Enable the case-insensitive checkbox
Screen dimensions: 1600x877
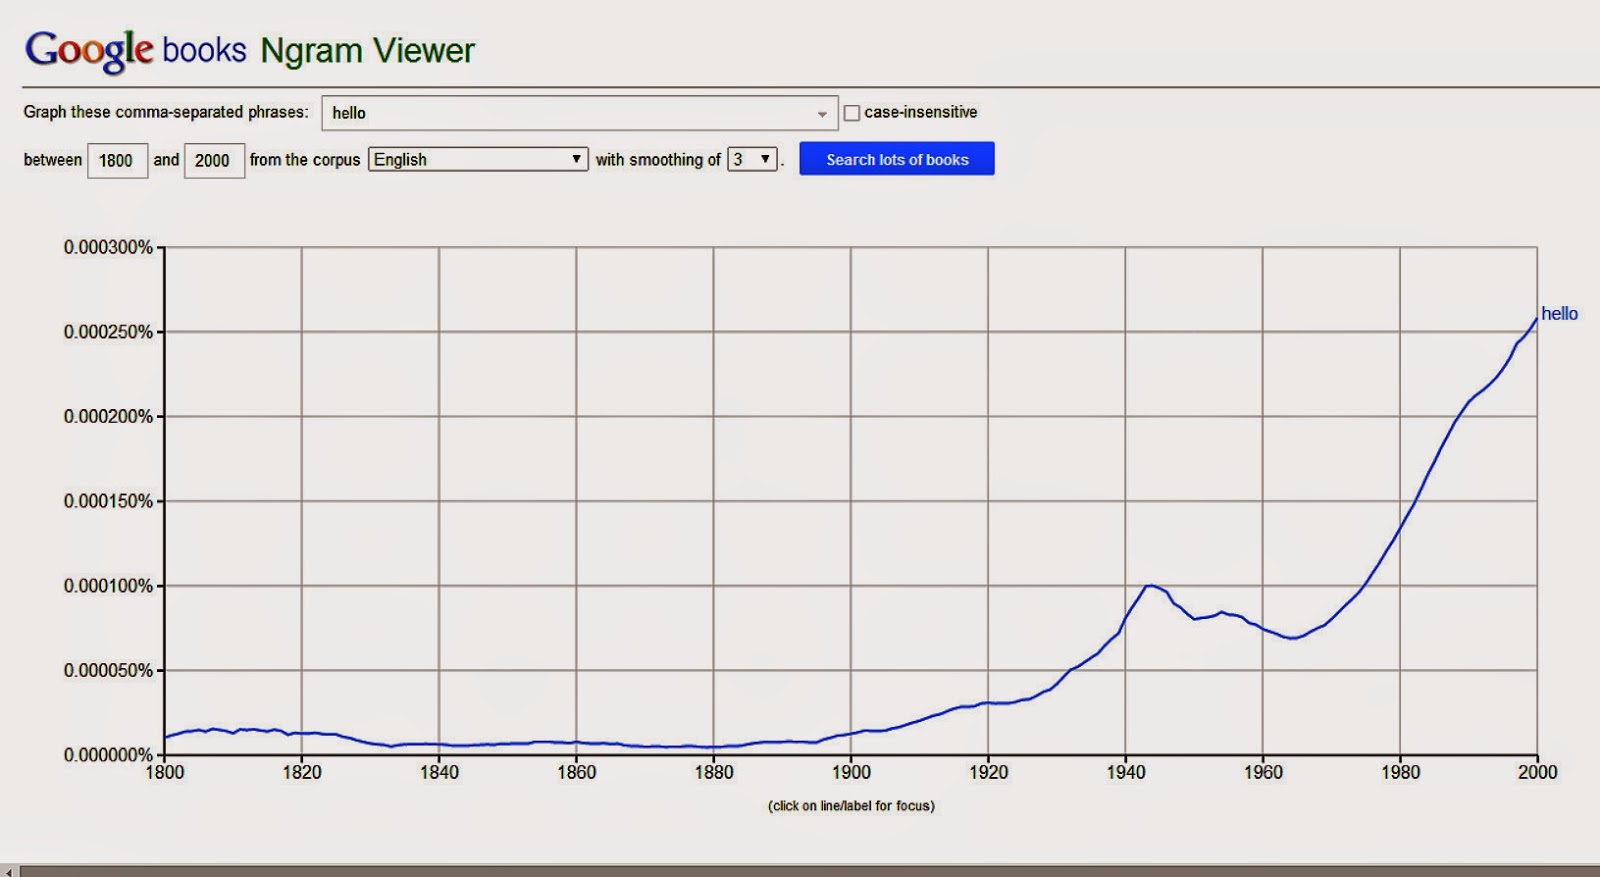[852, 113]
